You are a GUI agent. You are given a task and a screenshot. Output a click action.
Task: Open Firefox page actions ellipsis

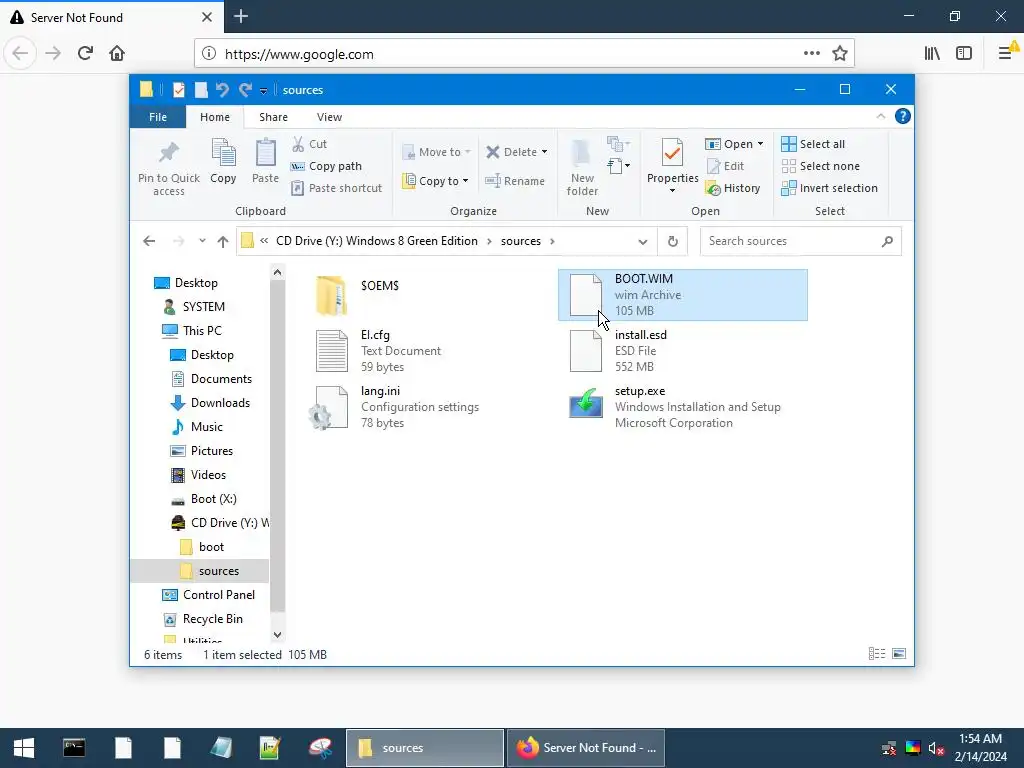click(x=812, y=54)
